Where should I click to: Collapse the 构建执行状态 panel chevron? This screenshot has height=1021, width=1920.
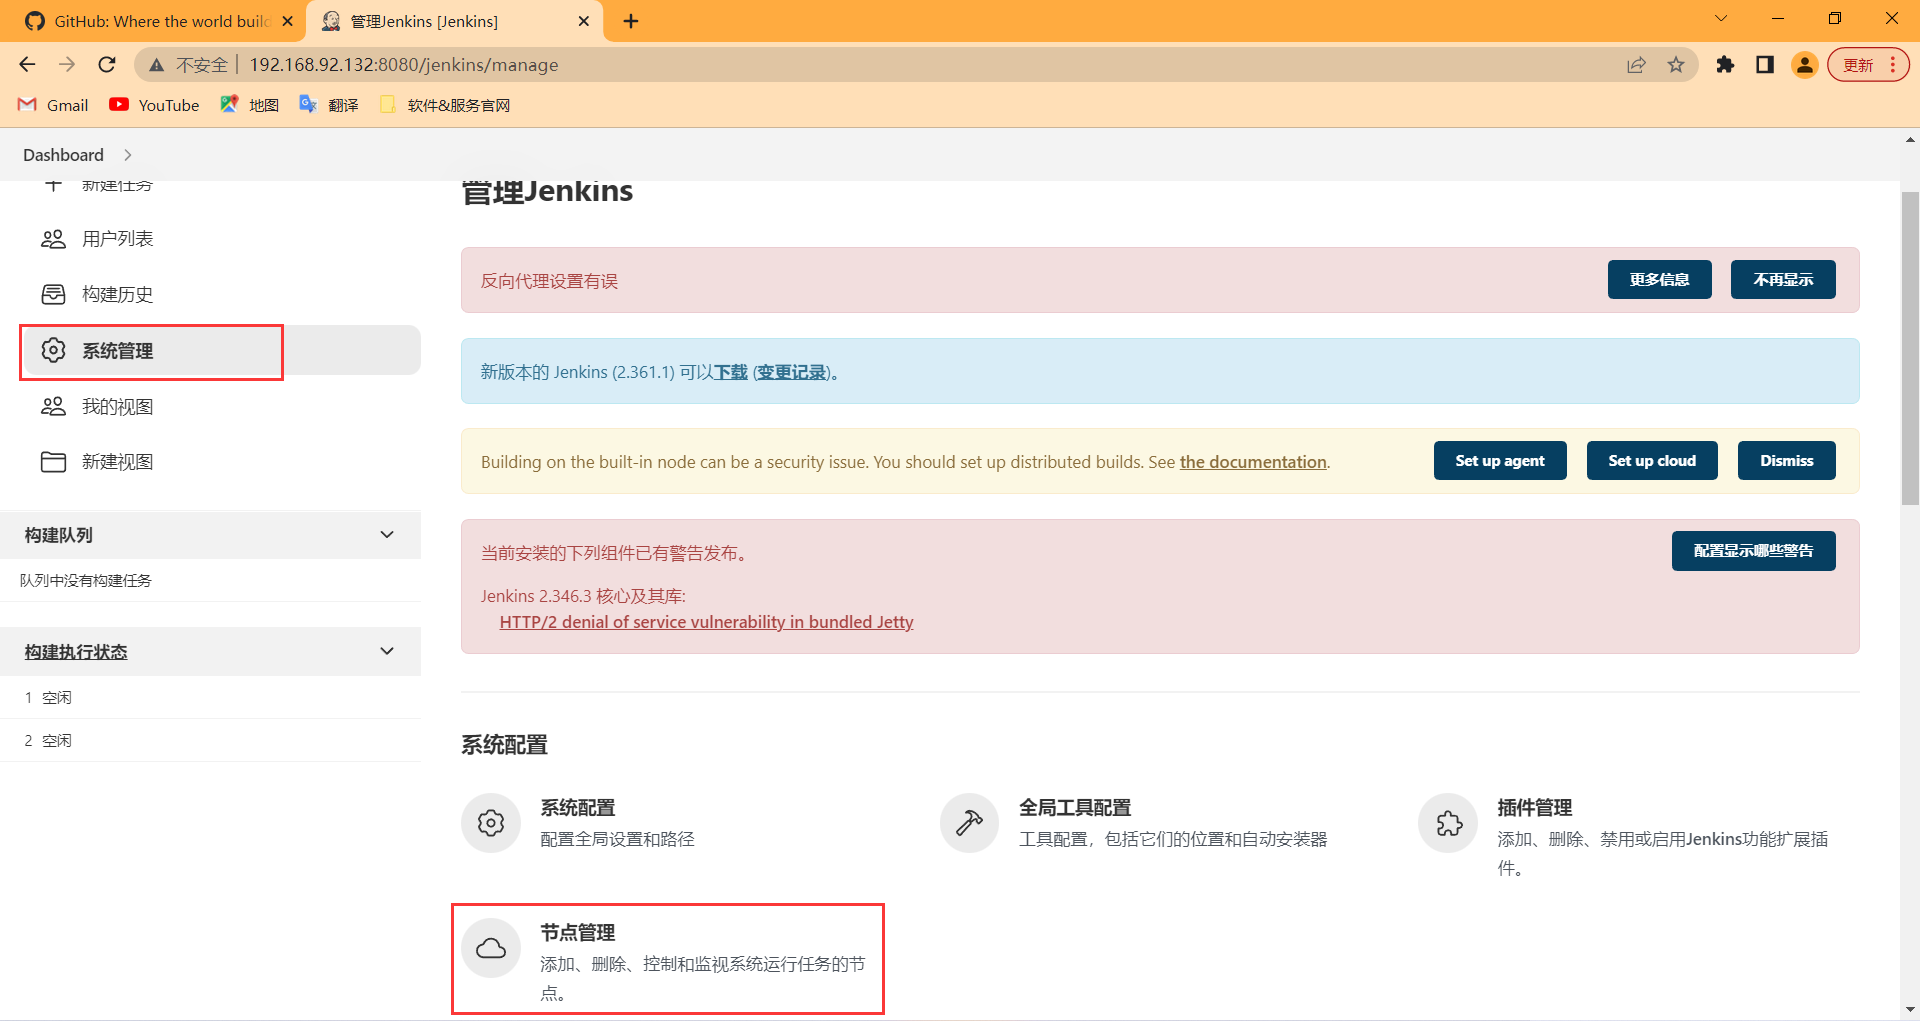pyautogui.click(x=387, y=651)
